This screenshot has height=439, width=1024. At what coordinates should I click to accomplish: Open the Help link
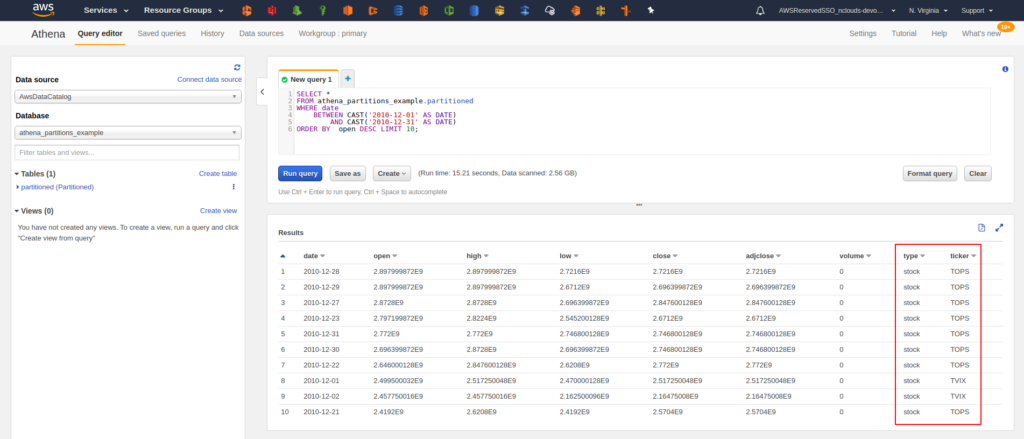pos(939,33)
